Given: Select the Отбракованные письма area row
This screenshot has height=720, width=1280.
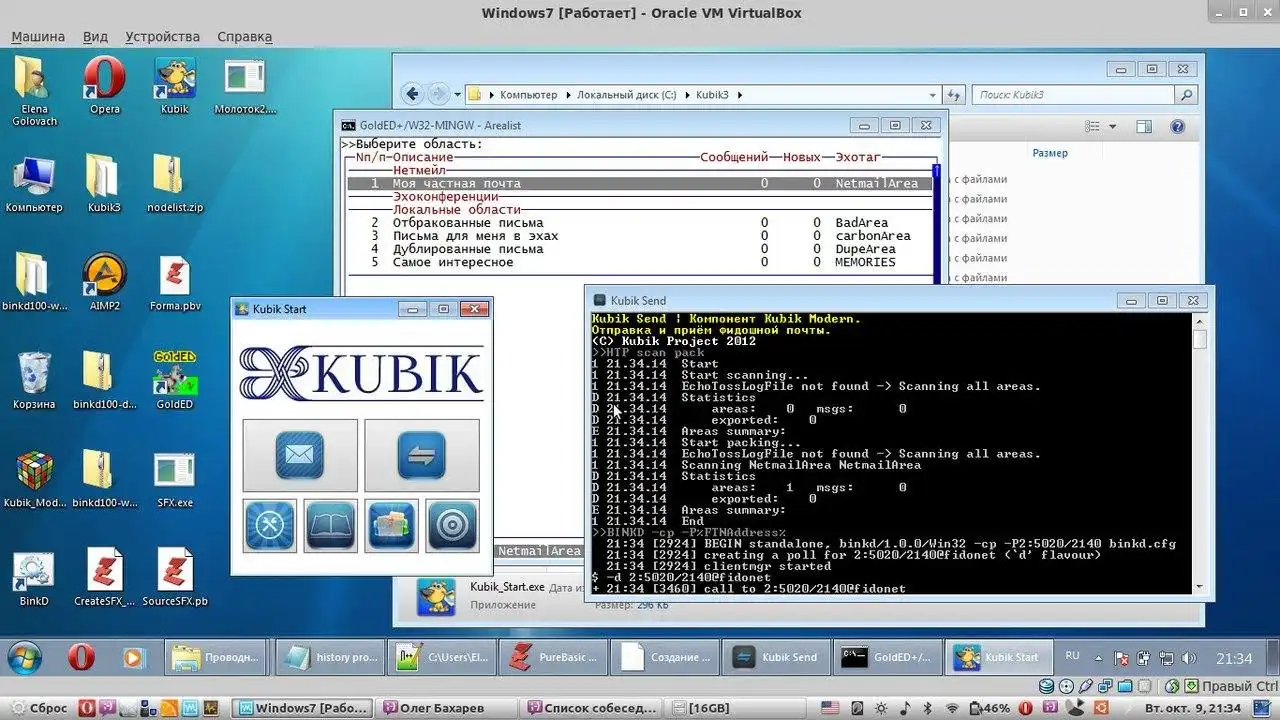Looking at the screenshot, I should click(640, 223).
